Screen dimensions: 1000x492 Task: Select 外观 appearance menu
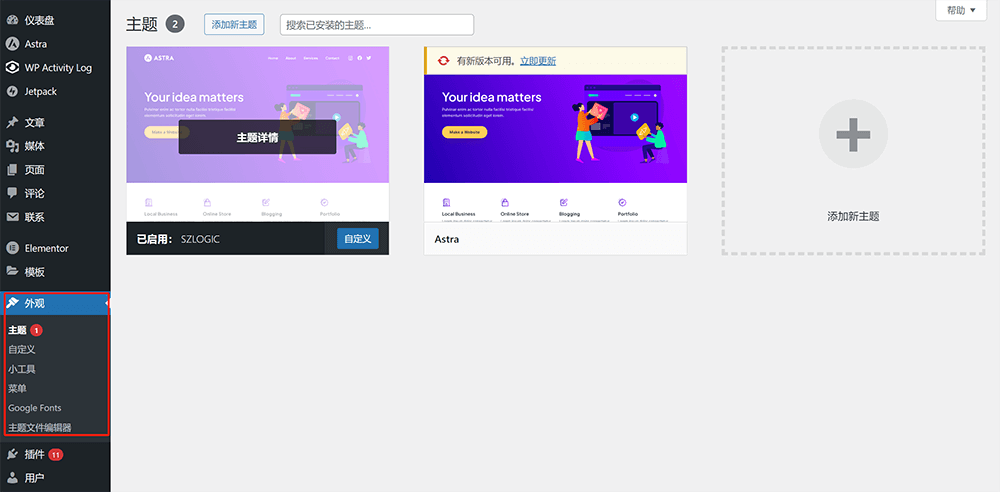[x=55, y=304]
